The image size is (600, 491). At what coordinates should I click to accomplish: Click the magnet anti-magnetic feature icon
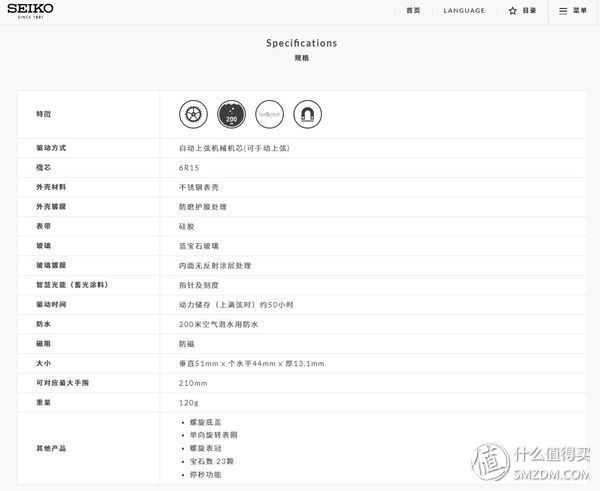308,114
